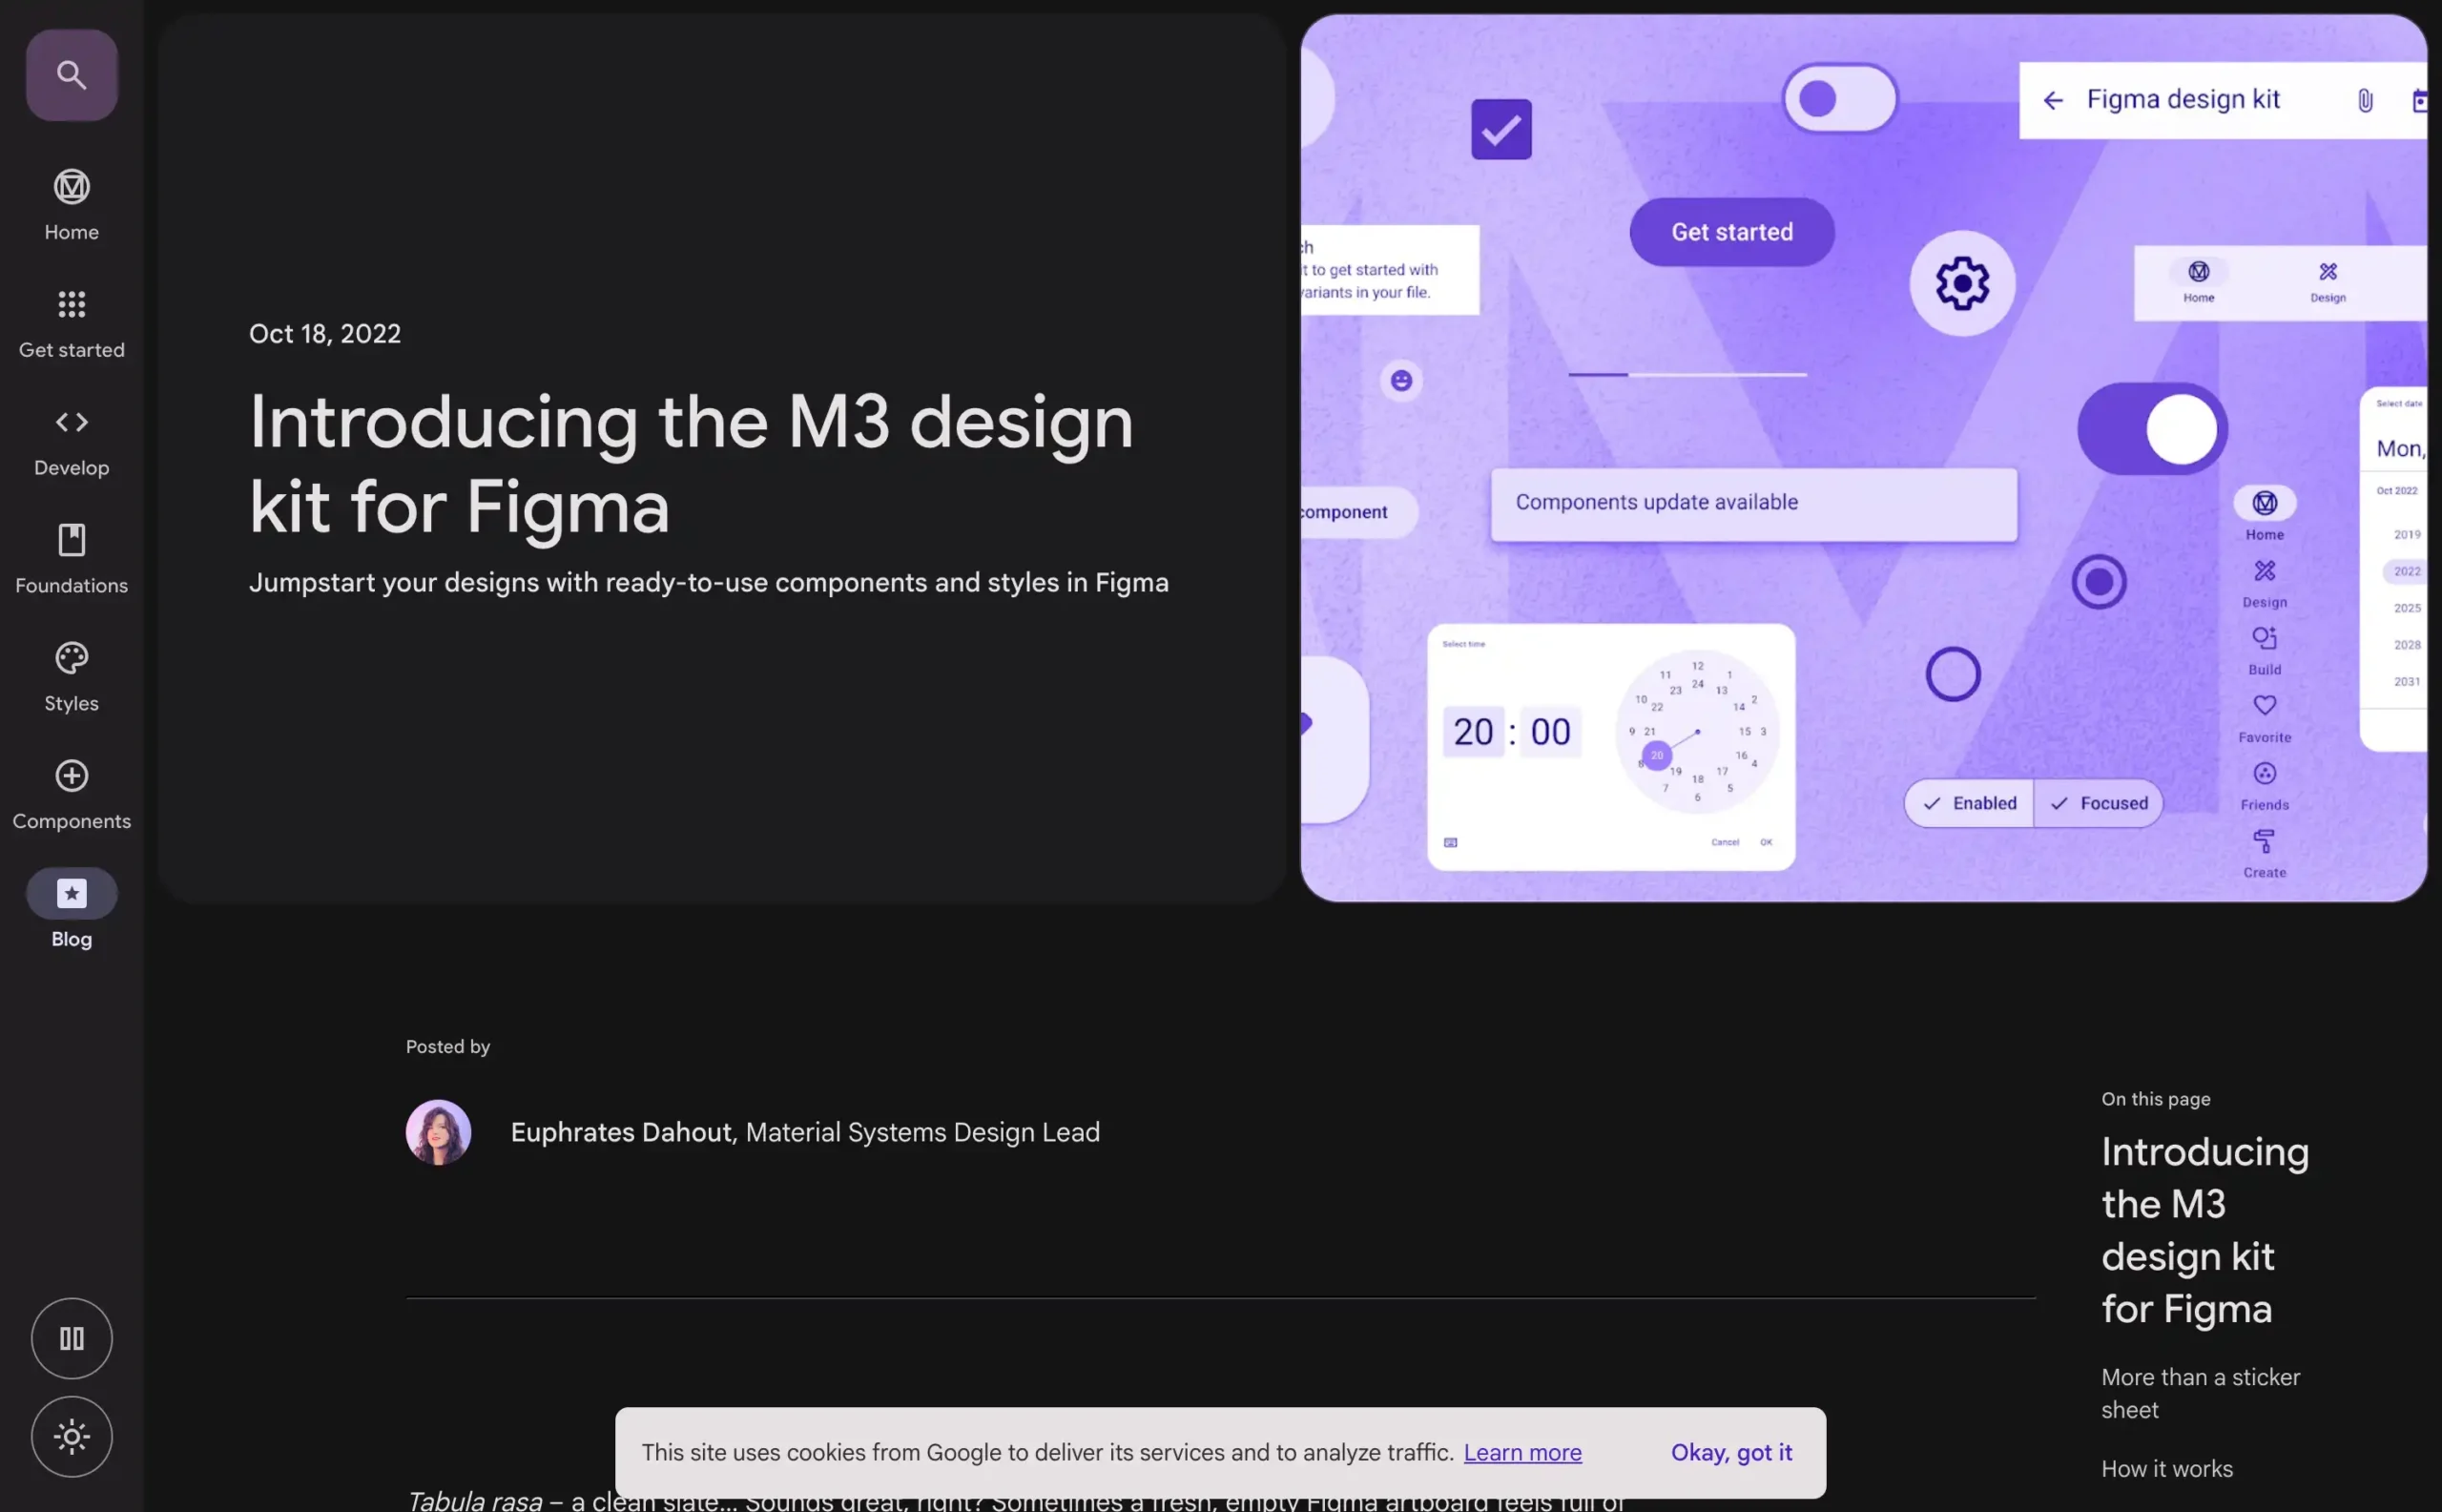Viewport: 2442px width, 1512px height.
Task: Click the progress bar in hero illustration
Action: [1687, 374]
